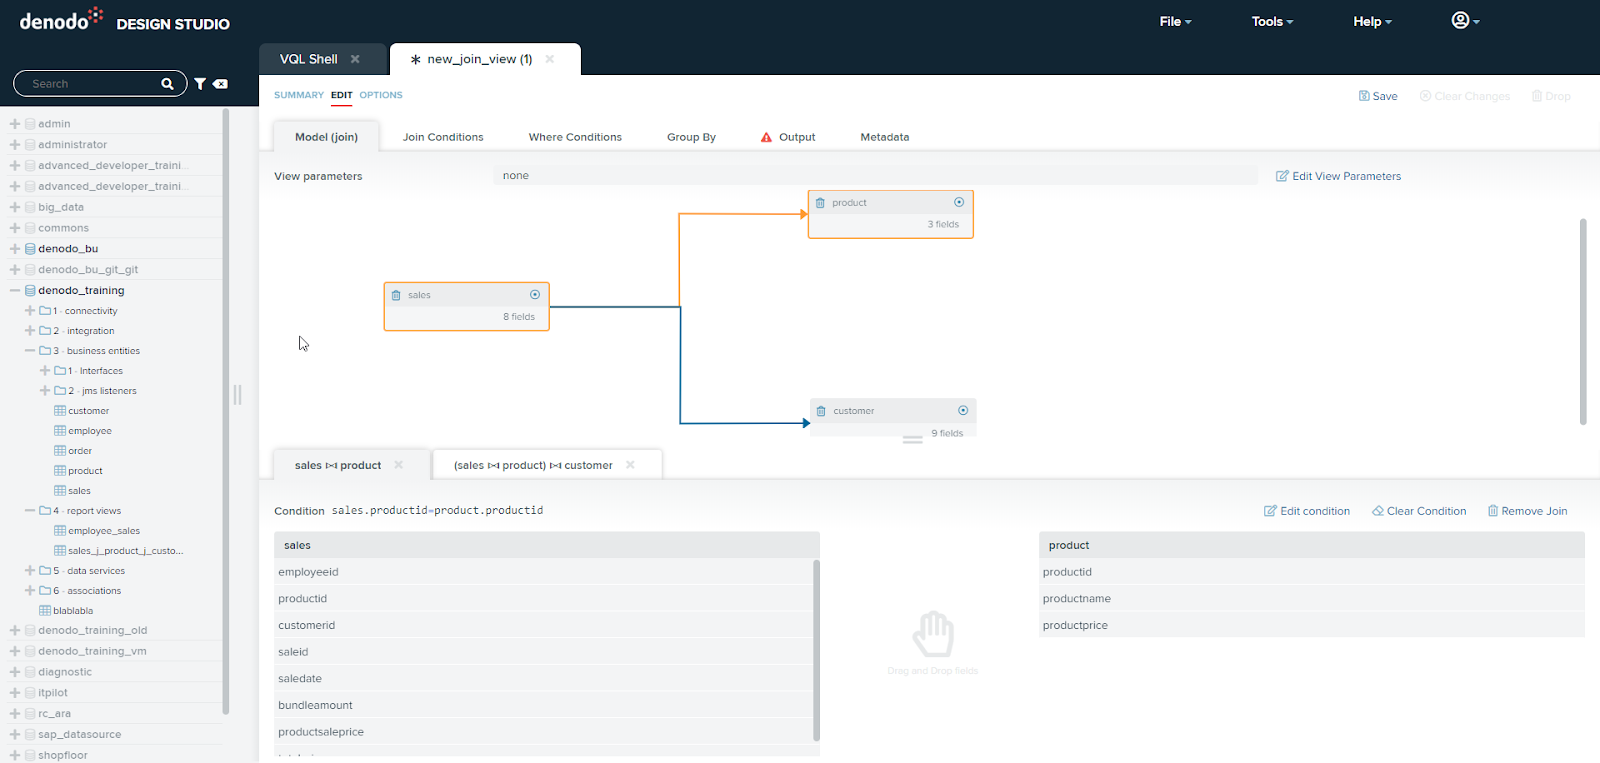The width and height of the screenshot is (1600, 763).
Task: Click Remove Join
Action: point(1527,511)
